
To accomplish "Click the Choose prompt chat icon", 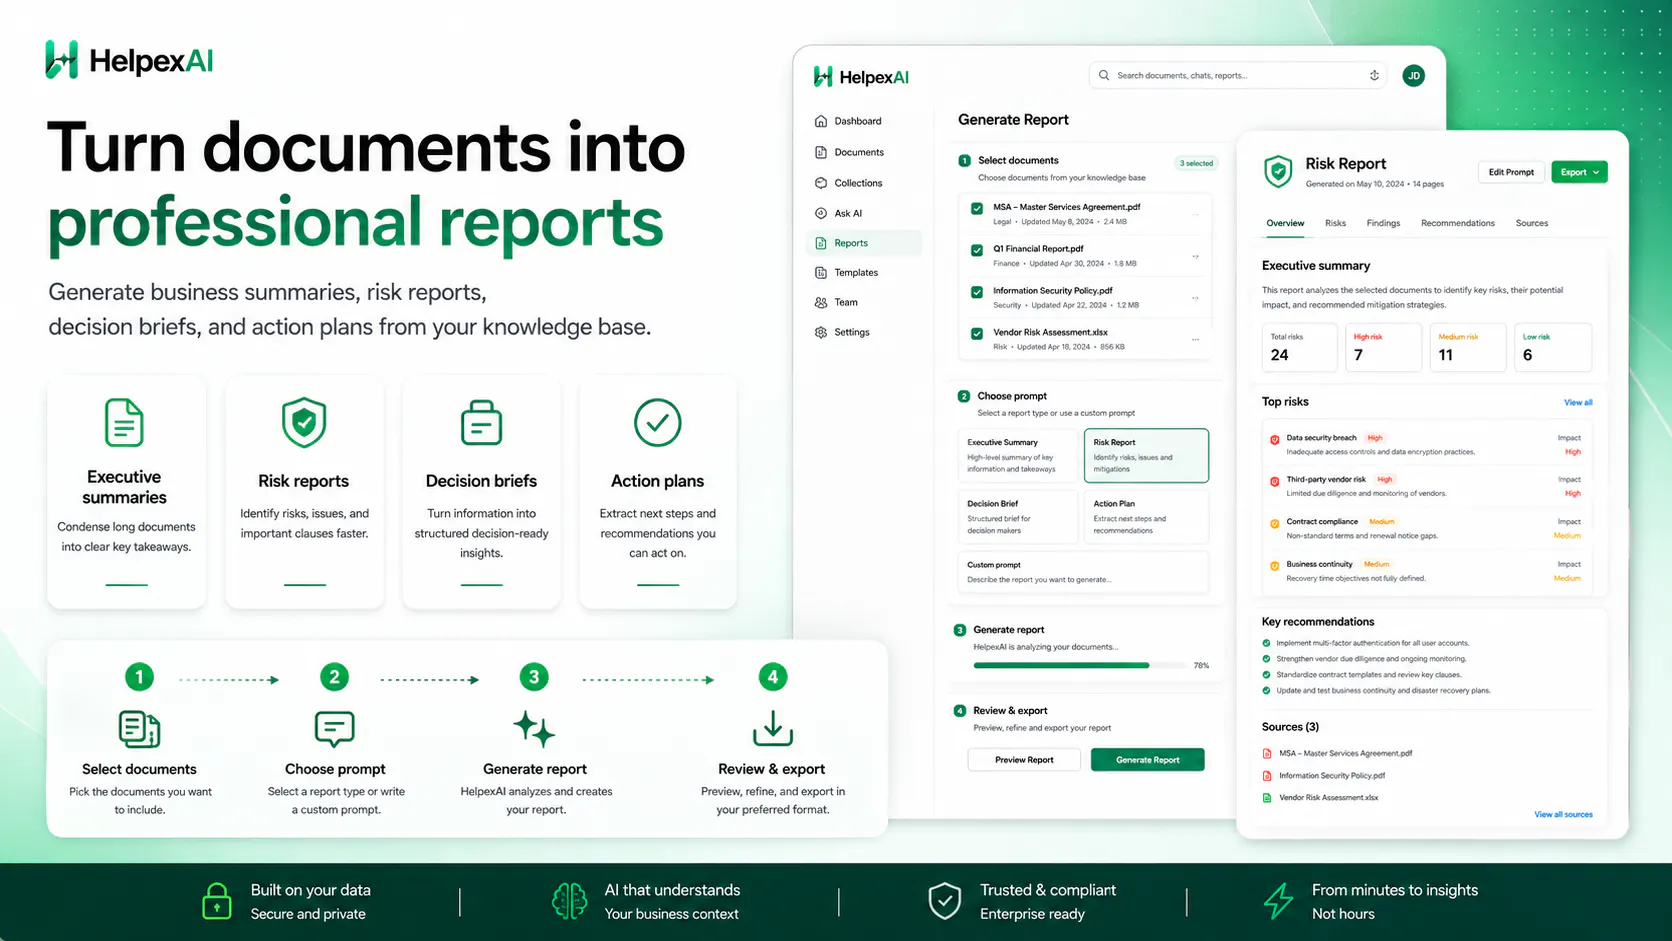I will [x=334, y=729].
